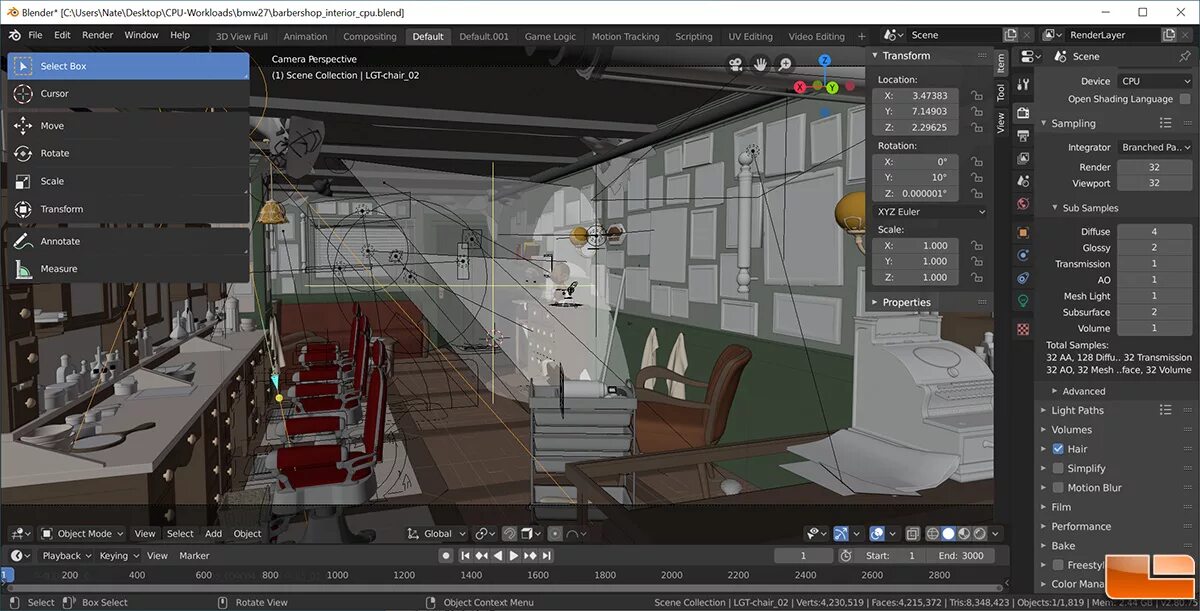Screen dimensions: 1200x611
Task: Play the animation forward
Action: [x=514, y=556]
